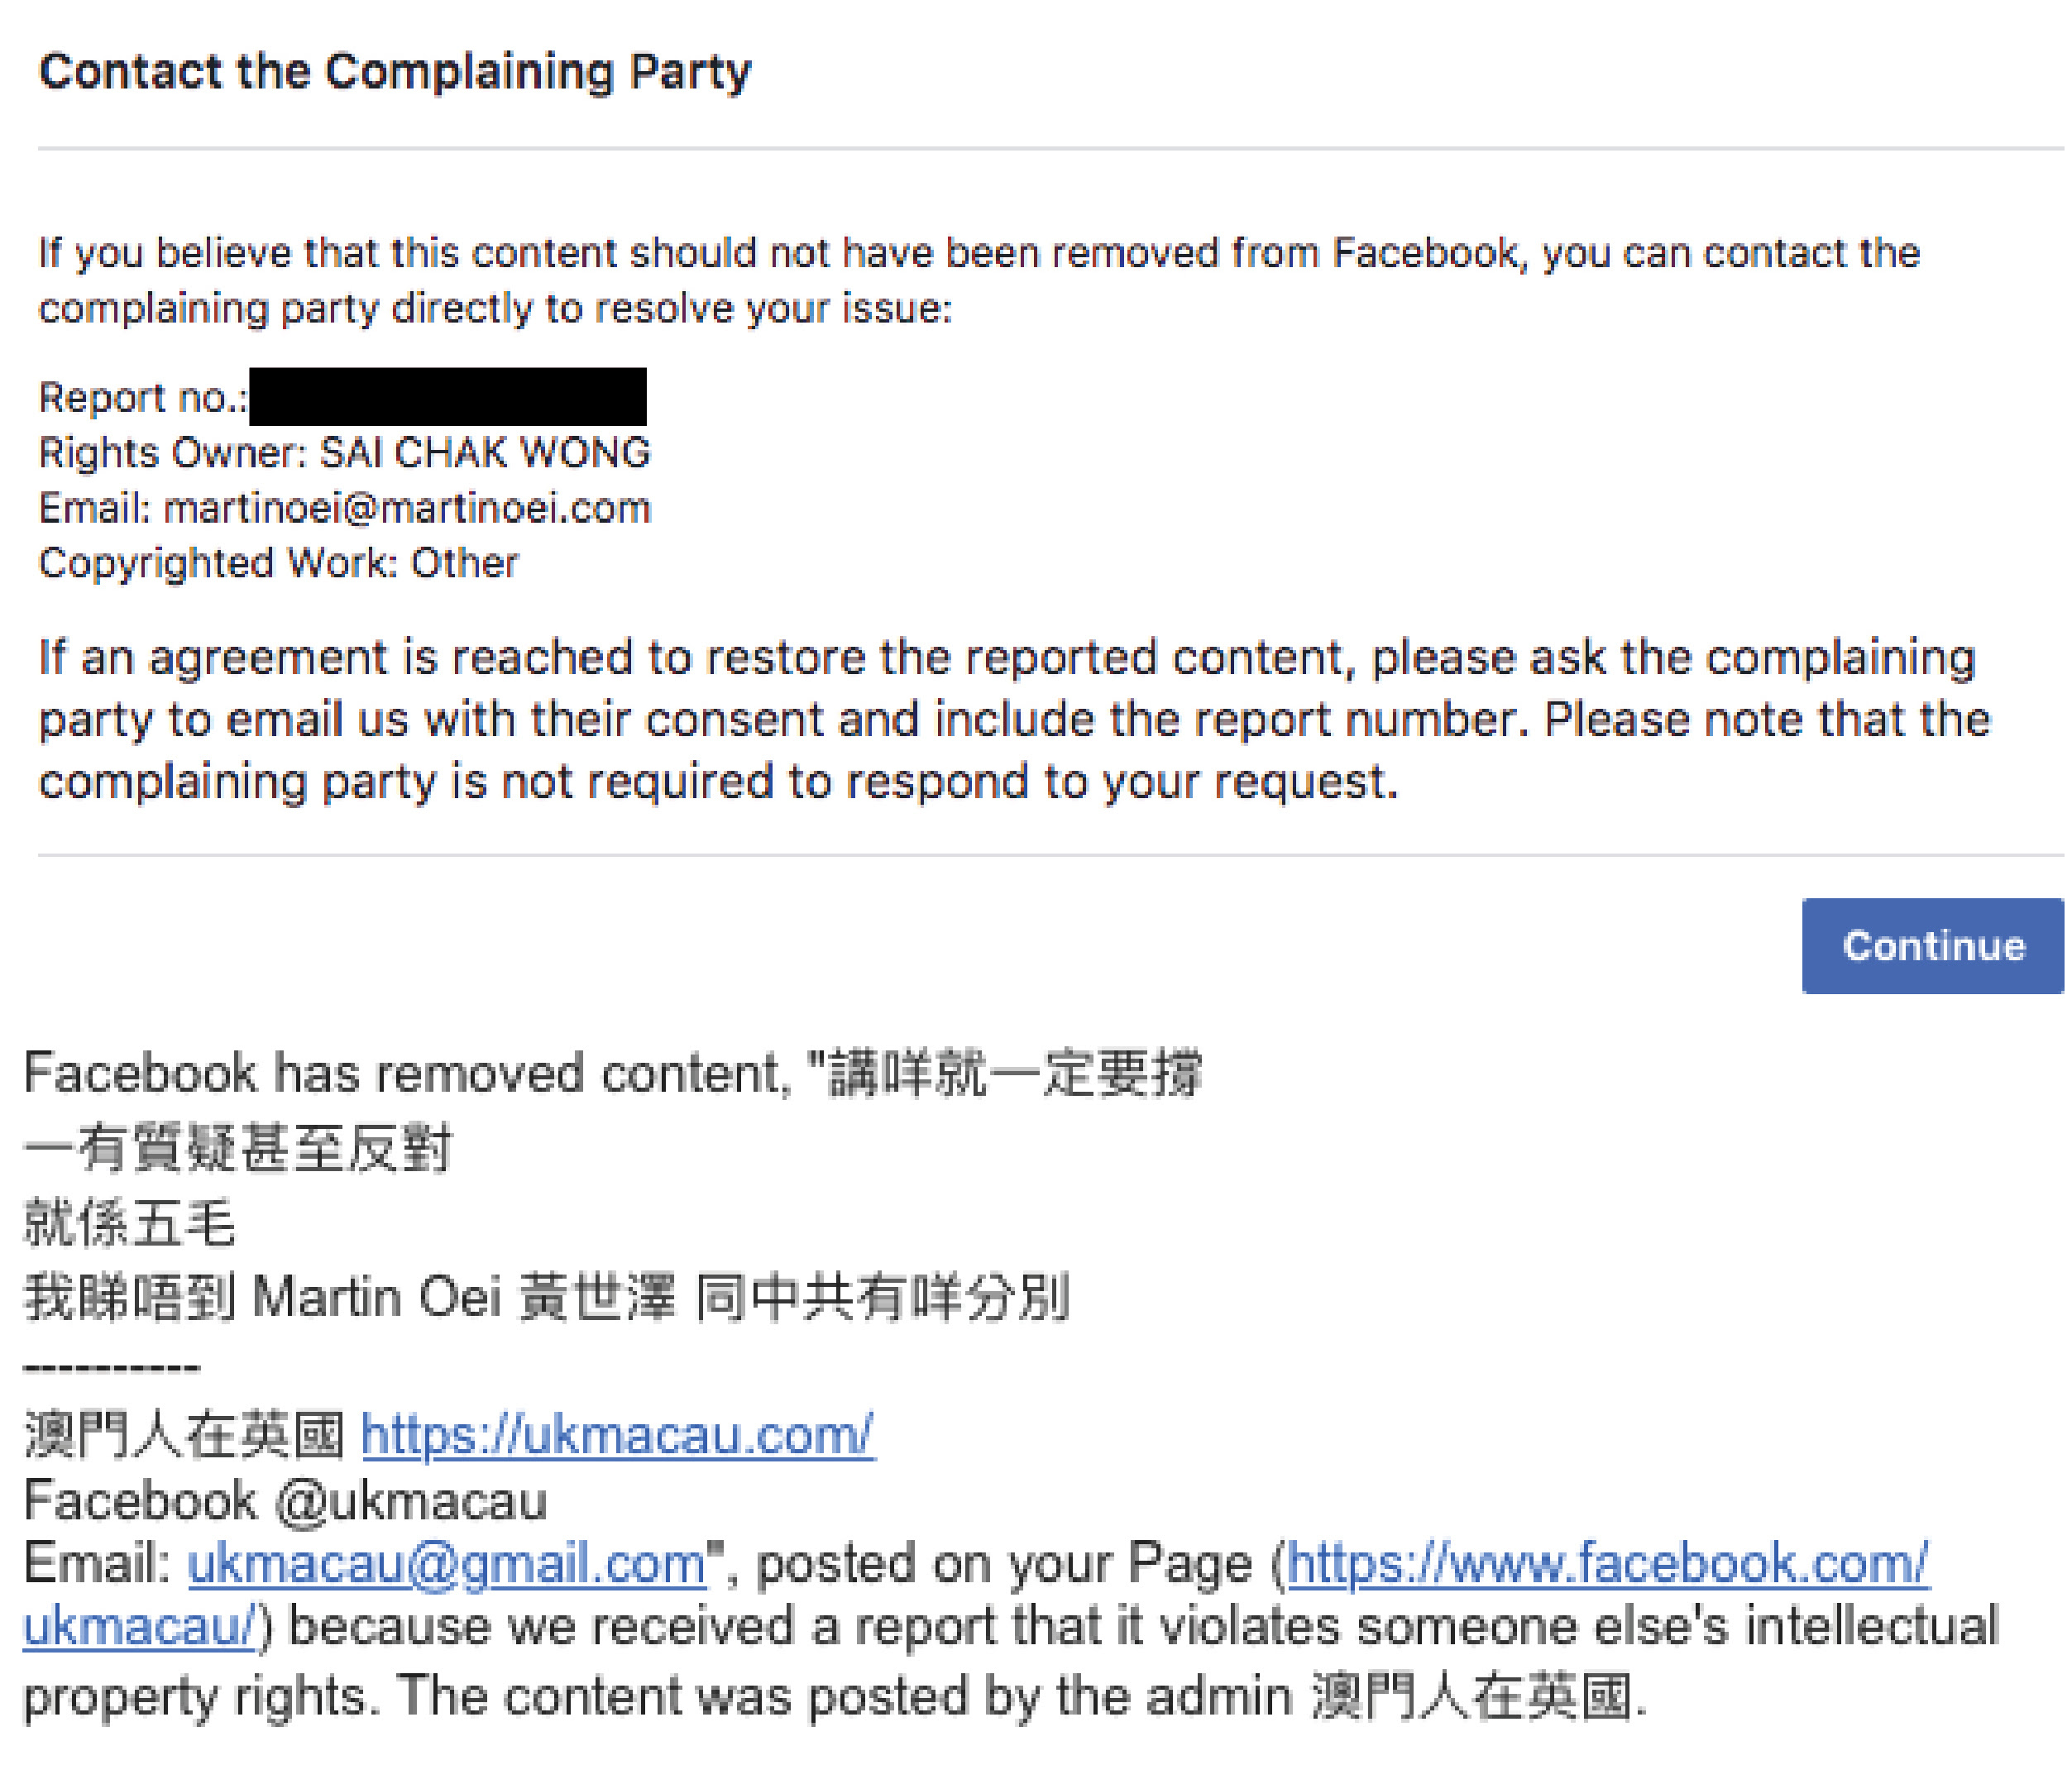Click the quoted '講咩就一定要撐' text

click(x=1016, y=1072)
